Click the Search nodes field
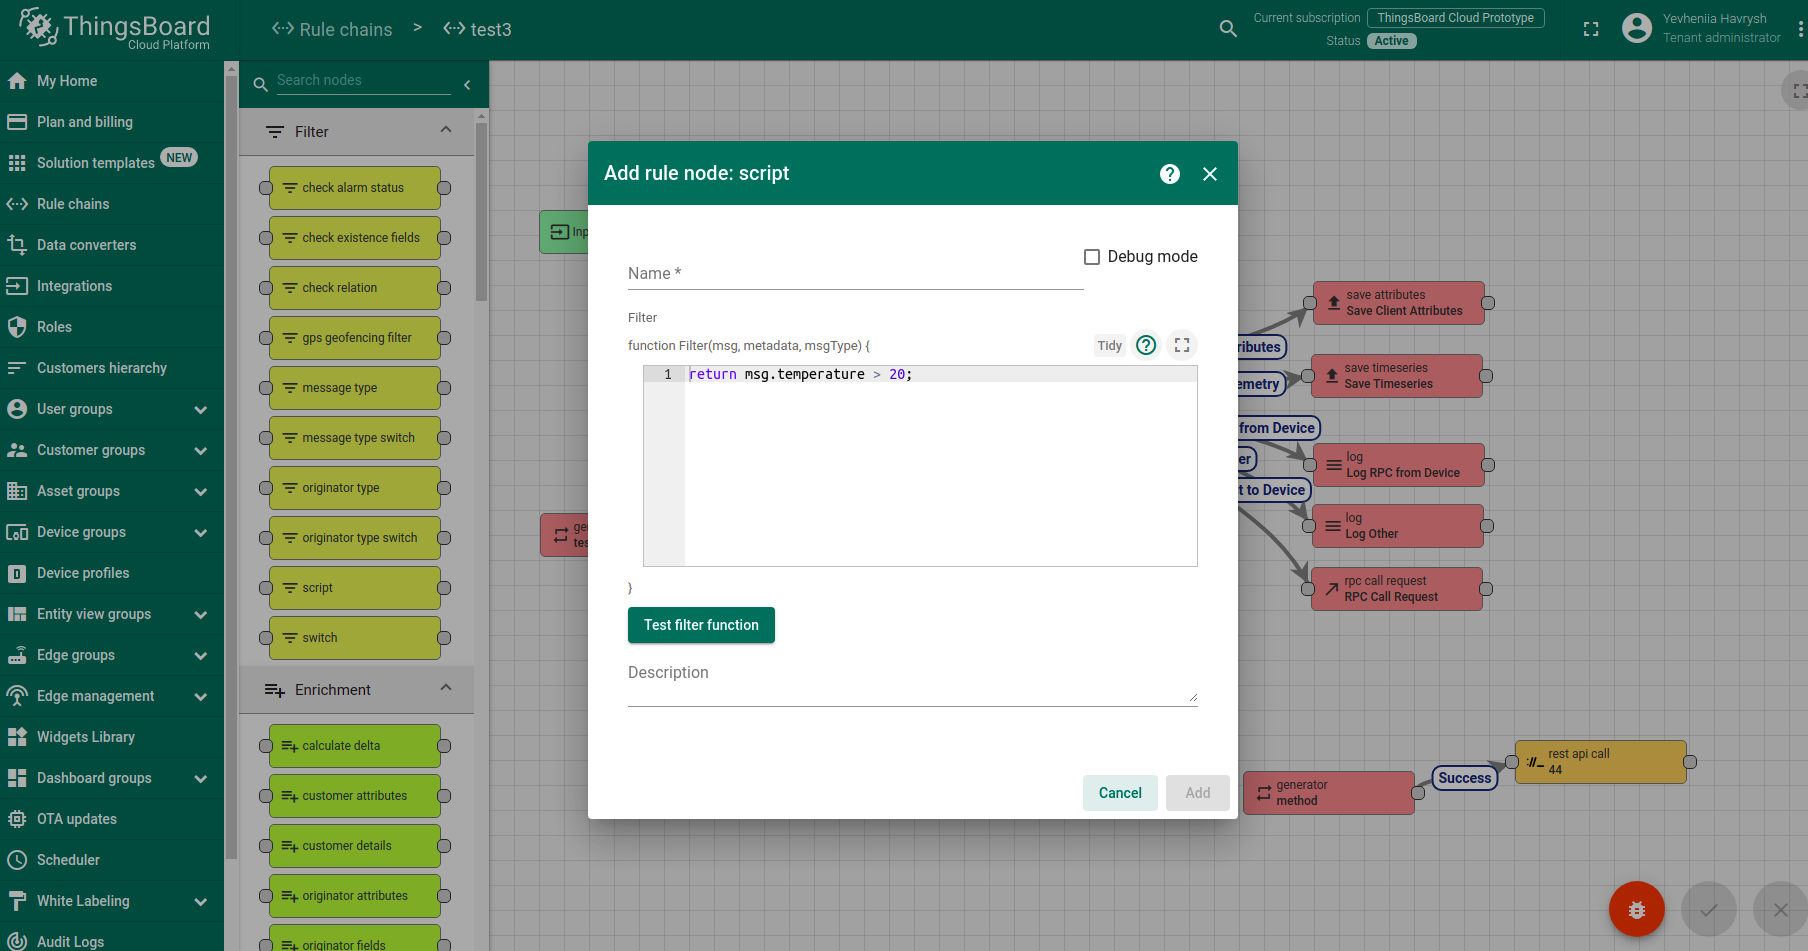This screenshot has height=951, width=1808. pyautogui.click(x=363, y=81)
